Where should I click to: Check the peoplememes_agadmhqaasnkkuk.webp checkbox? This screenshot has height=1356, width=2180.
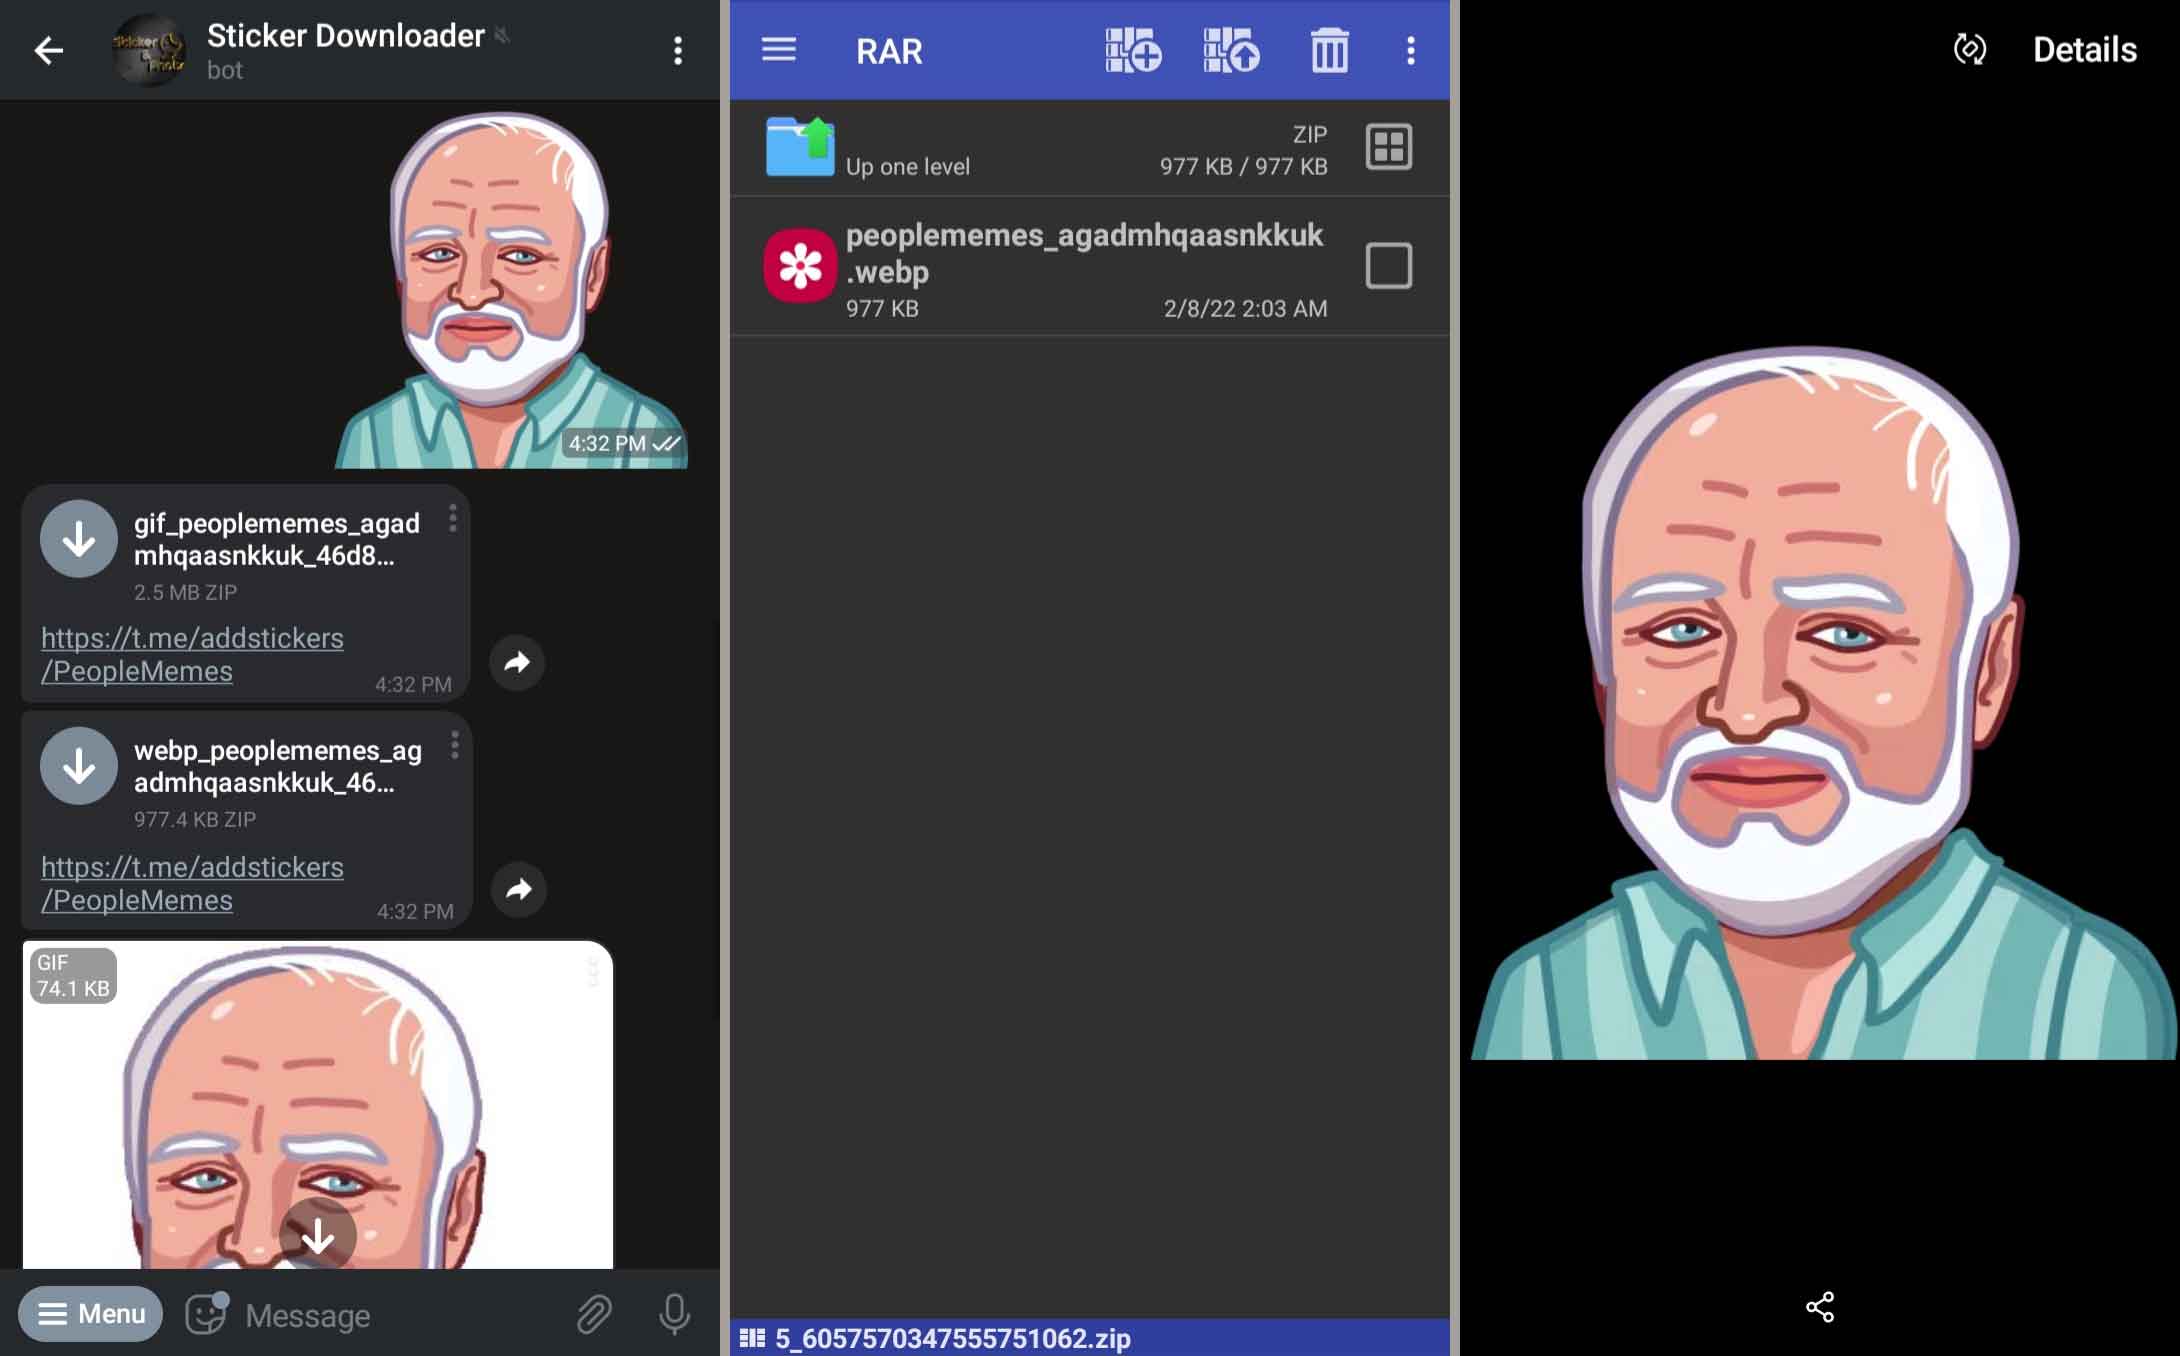click(1389, 266)
